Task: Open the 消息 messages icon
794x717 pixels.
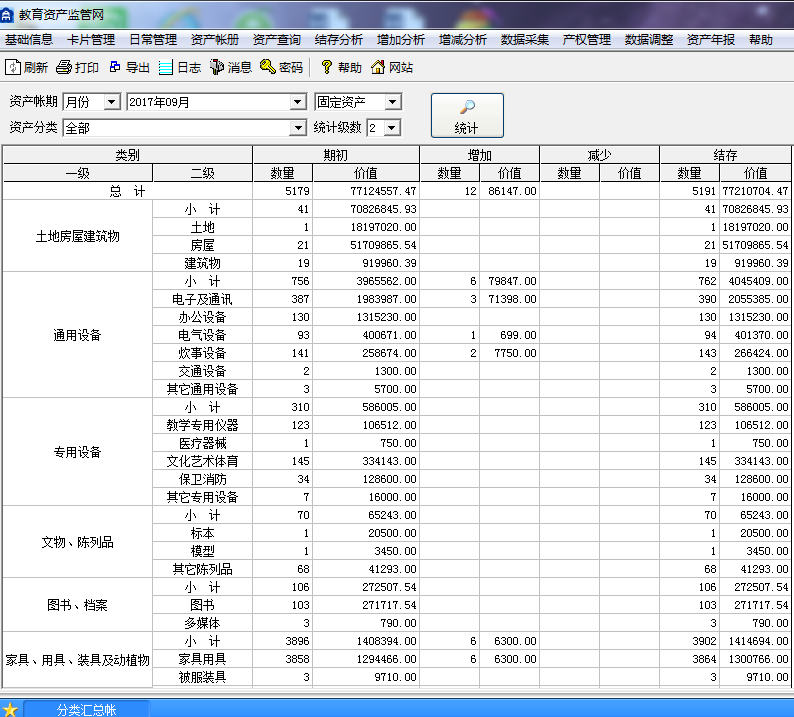Action: pos(217,68)
